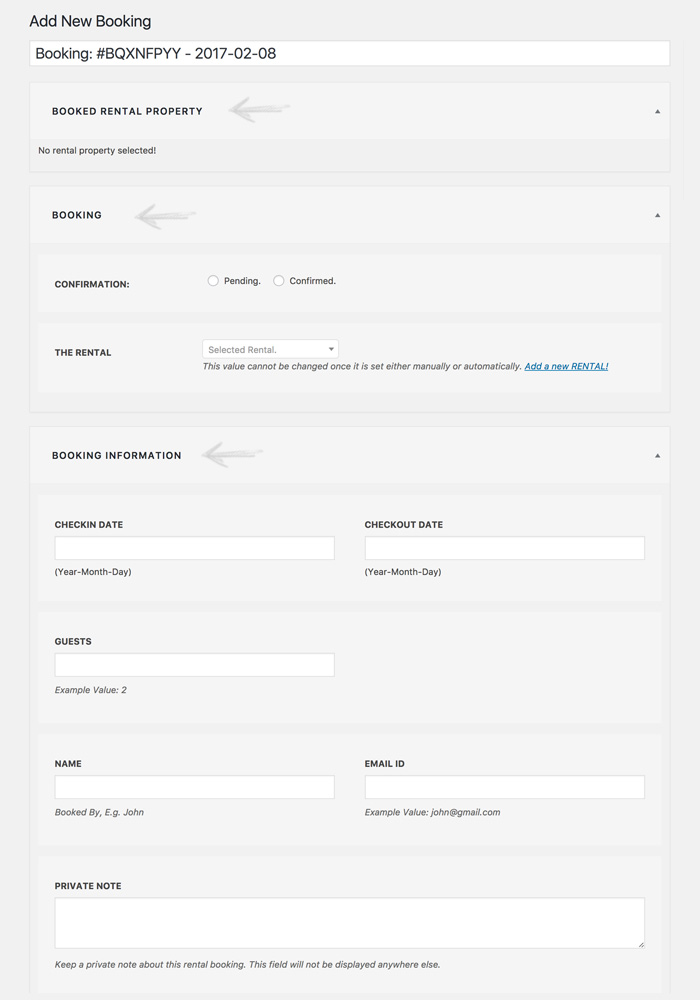700x1000 pixels.
Task: Click into the Guests input box
Action: click(194, 665)
